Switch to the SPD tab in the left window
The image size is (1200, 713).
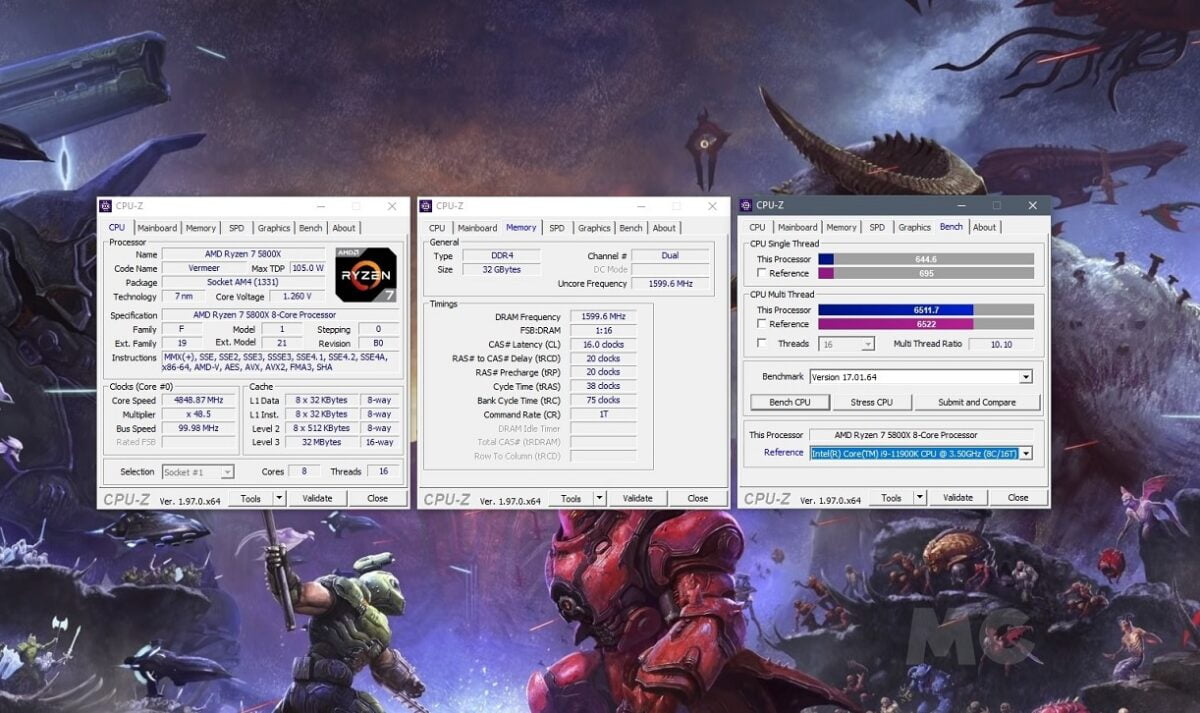(236, 227)
